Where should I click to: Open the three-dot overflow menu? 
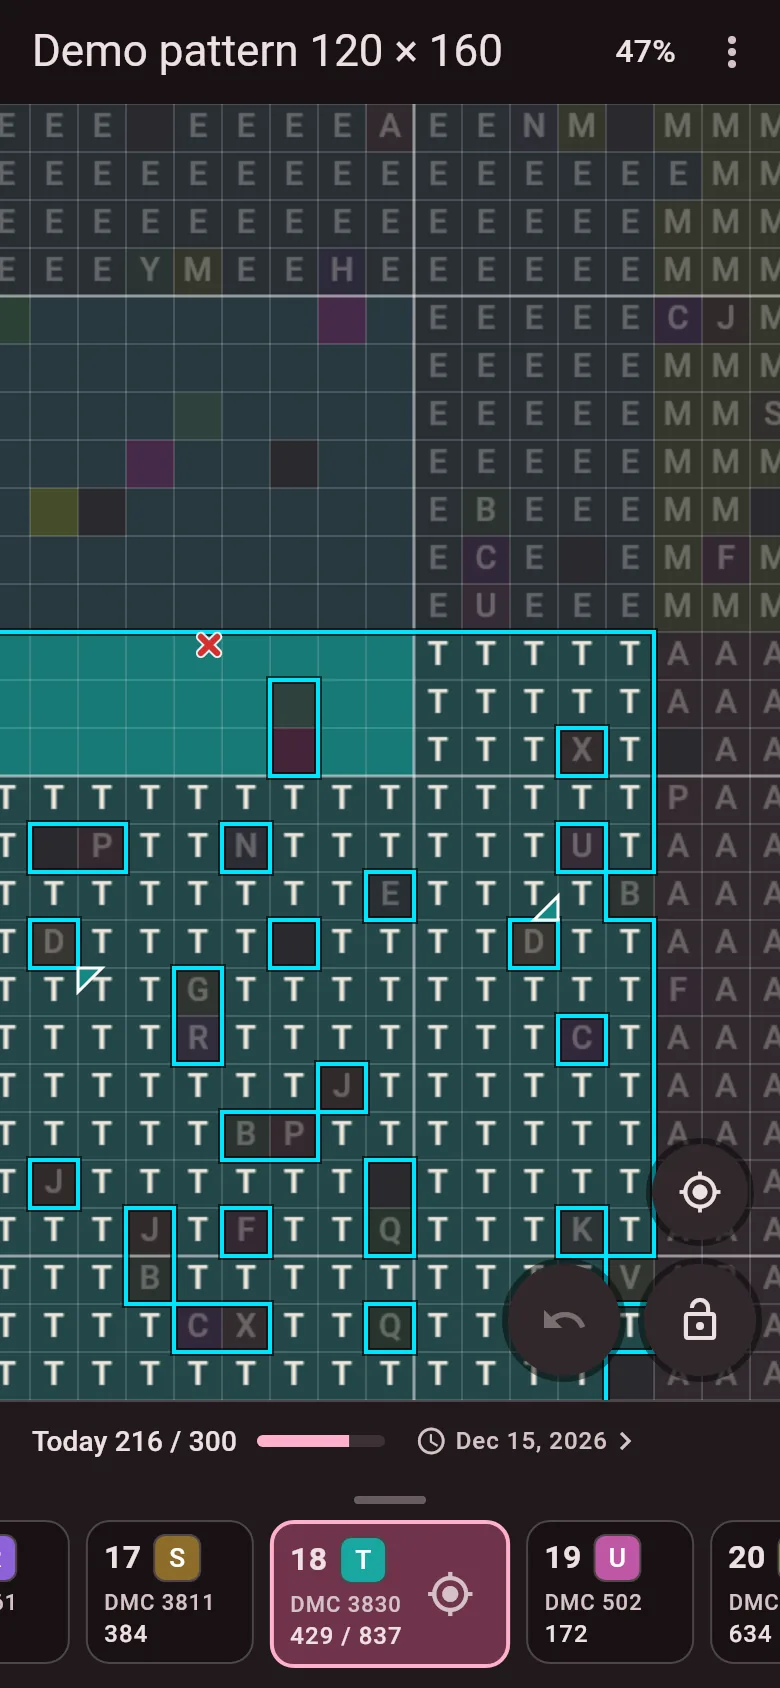(732, 52)
